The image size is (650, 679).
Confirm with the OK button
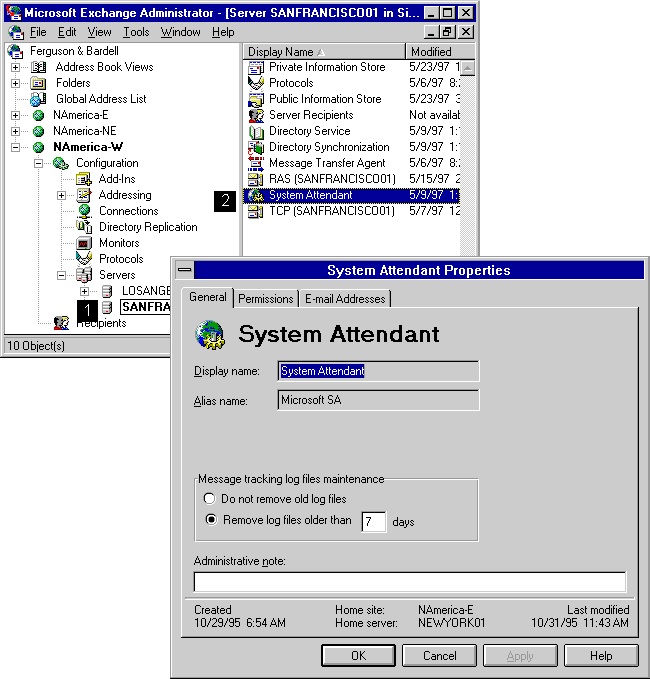point(358,656)
